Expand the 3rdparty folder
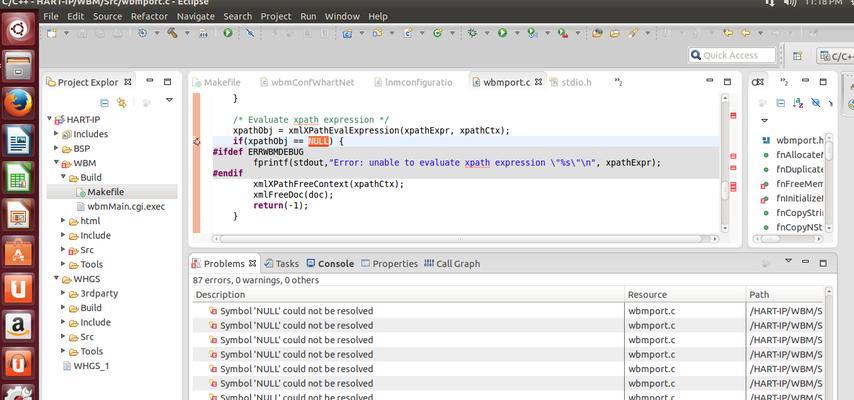 [x=63, y=293]
